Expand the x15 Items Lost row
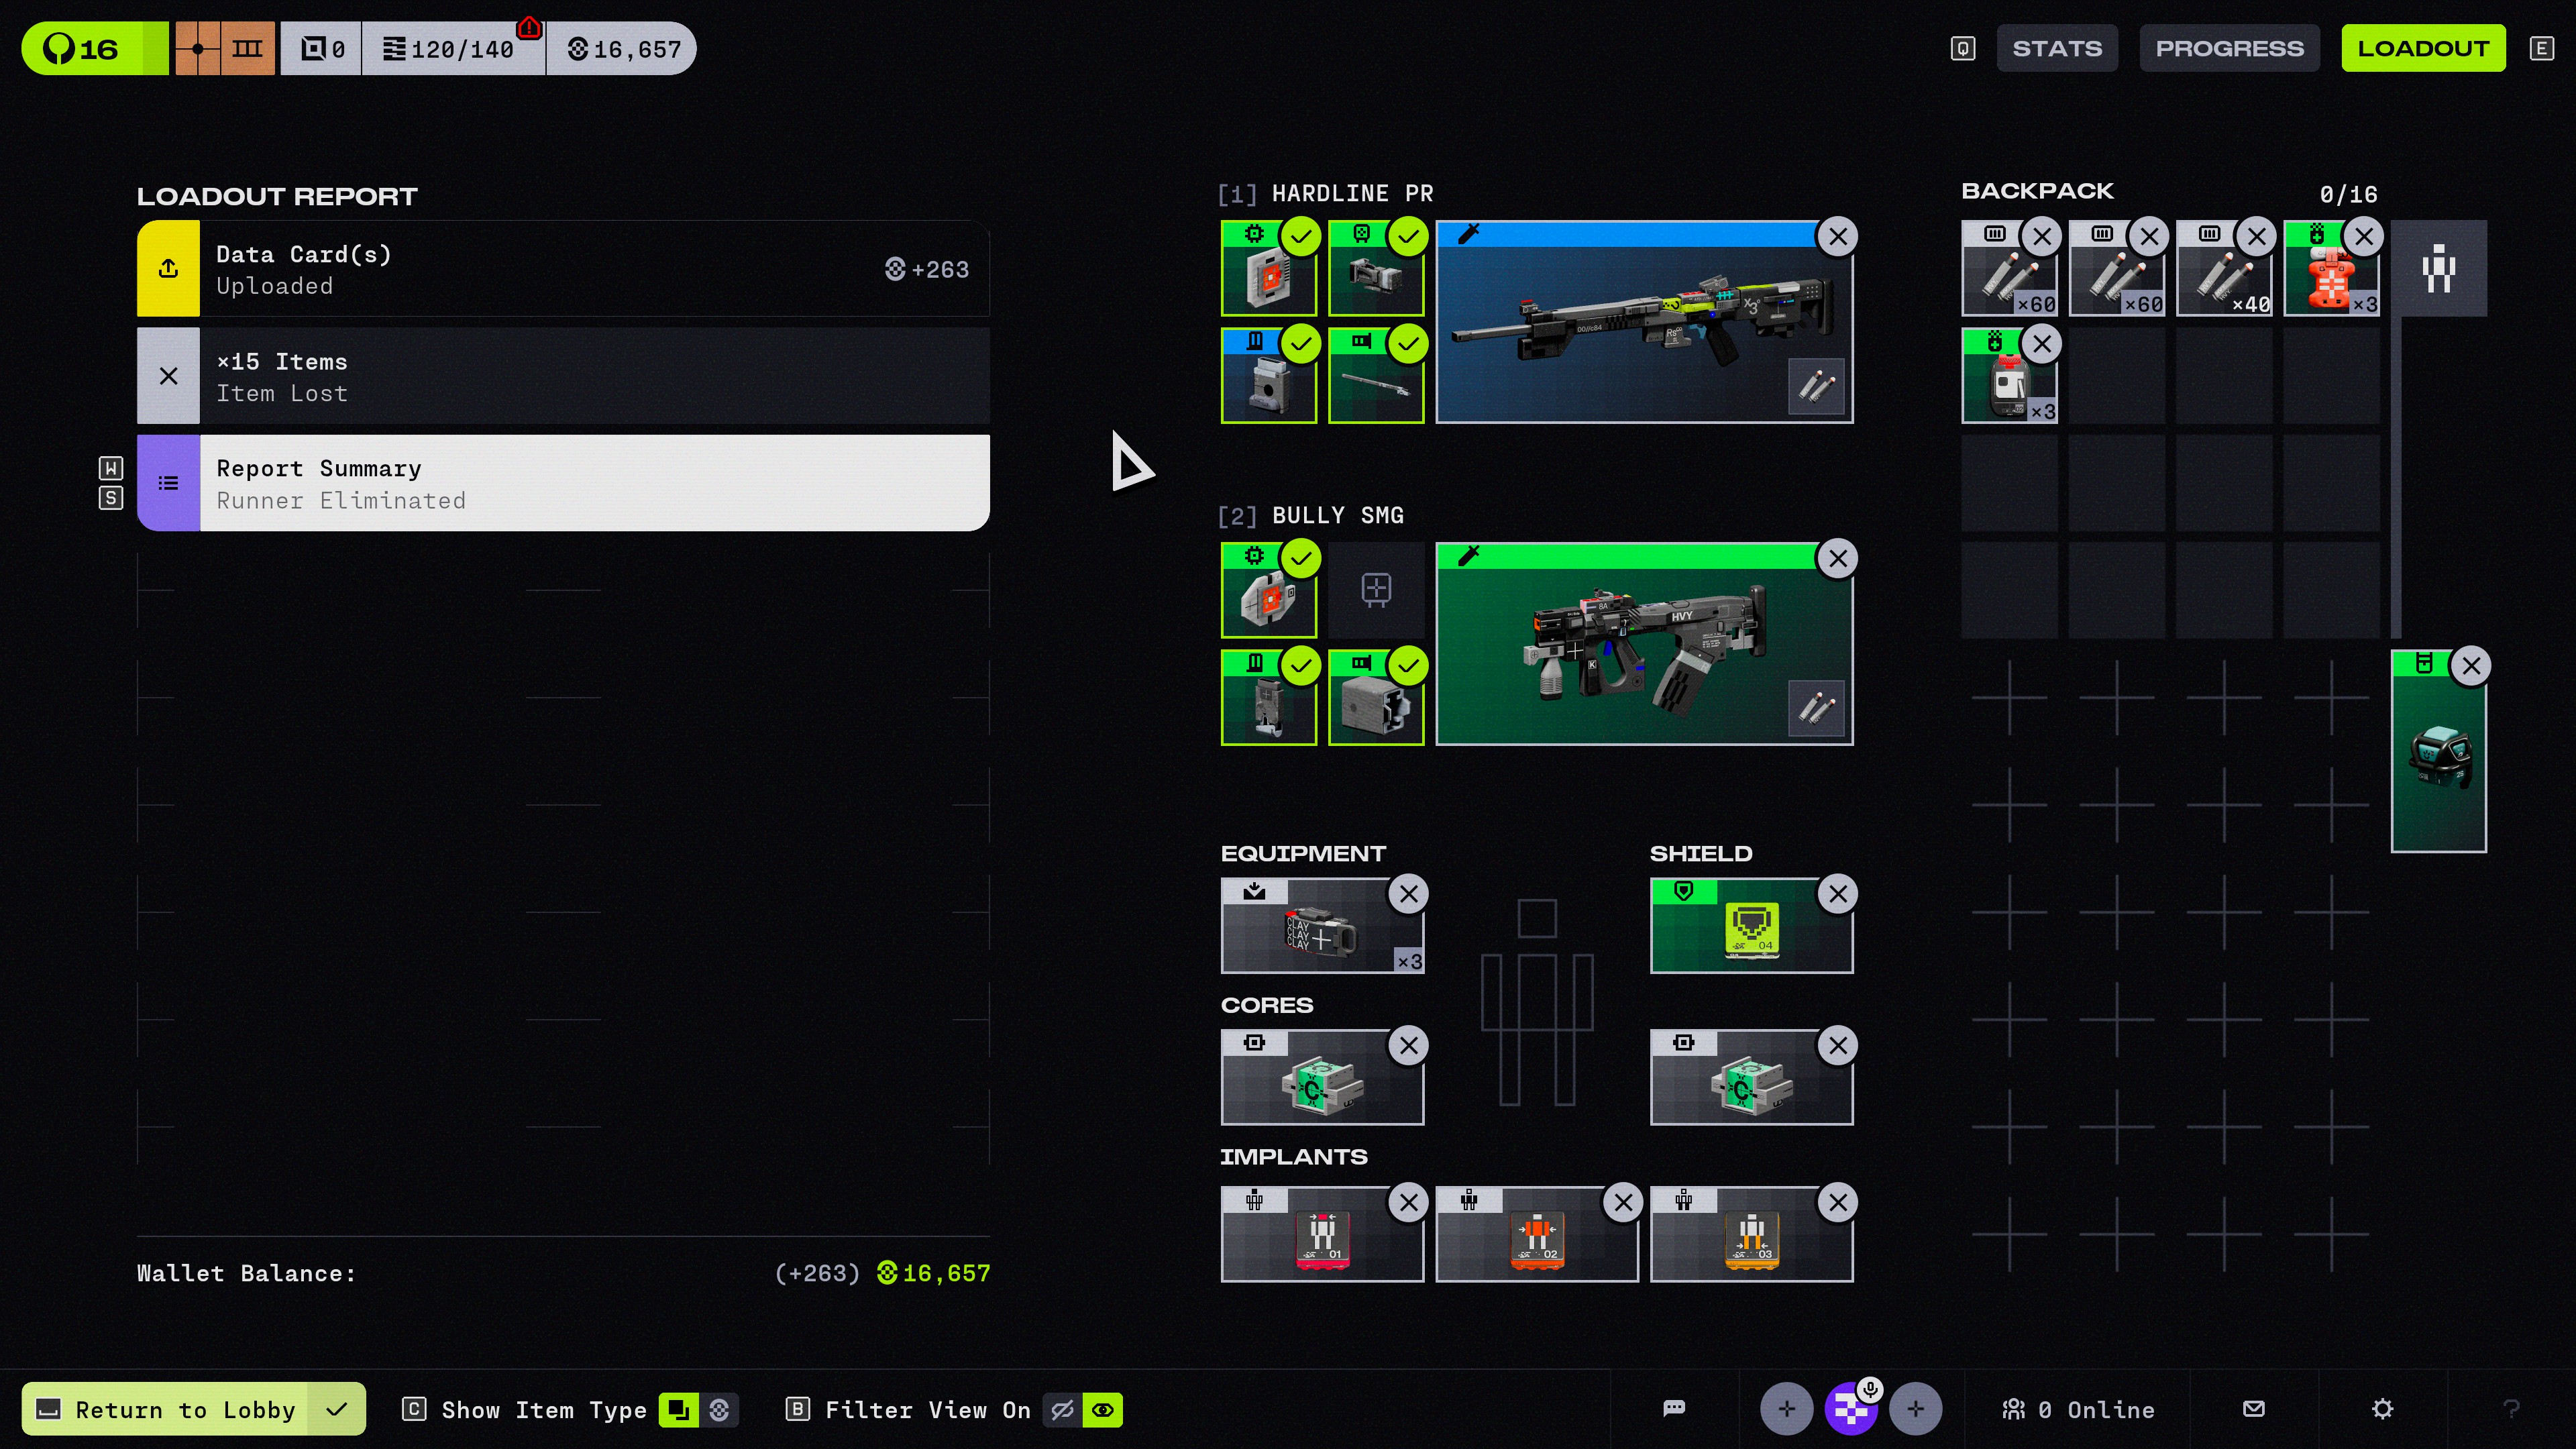Screen dimensions: 2576x1449 pyautogui.click(x=563, y=377)
